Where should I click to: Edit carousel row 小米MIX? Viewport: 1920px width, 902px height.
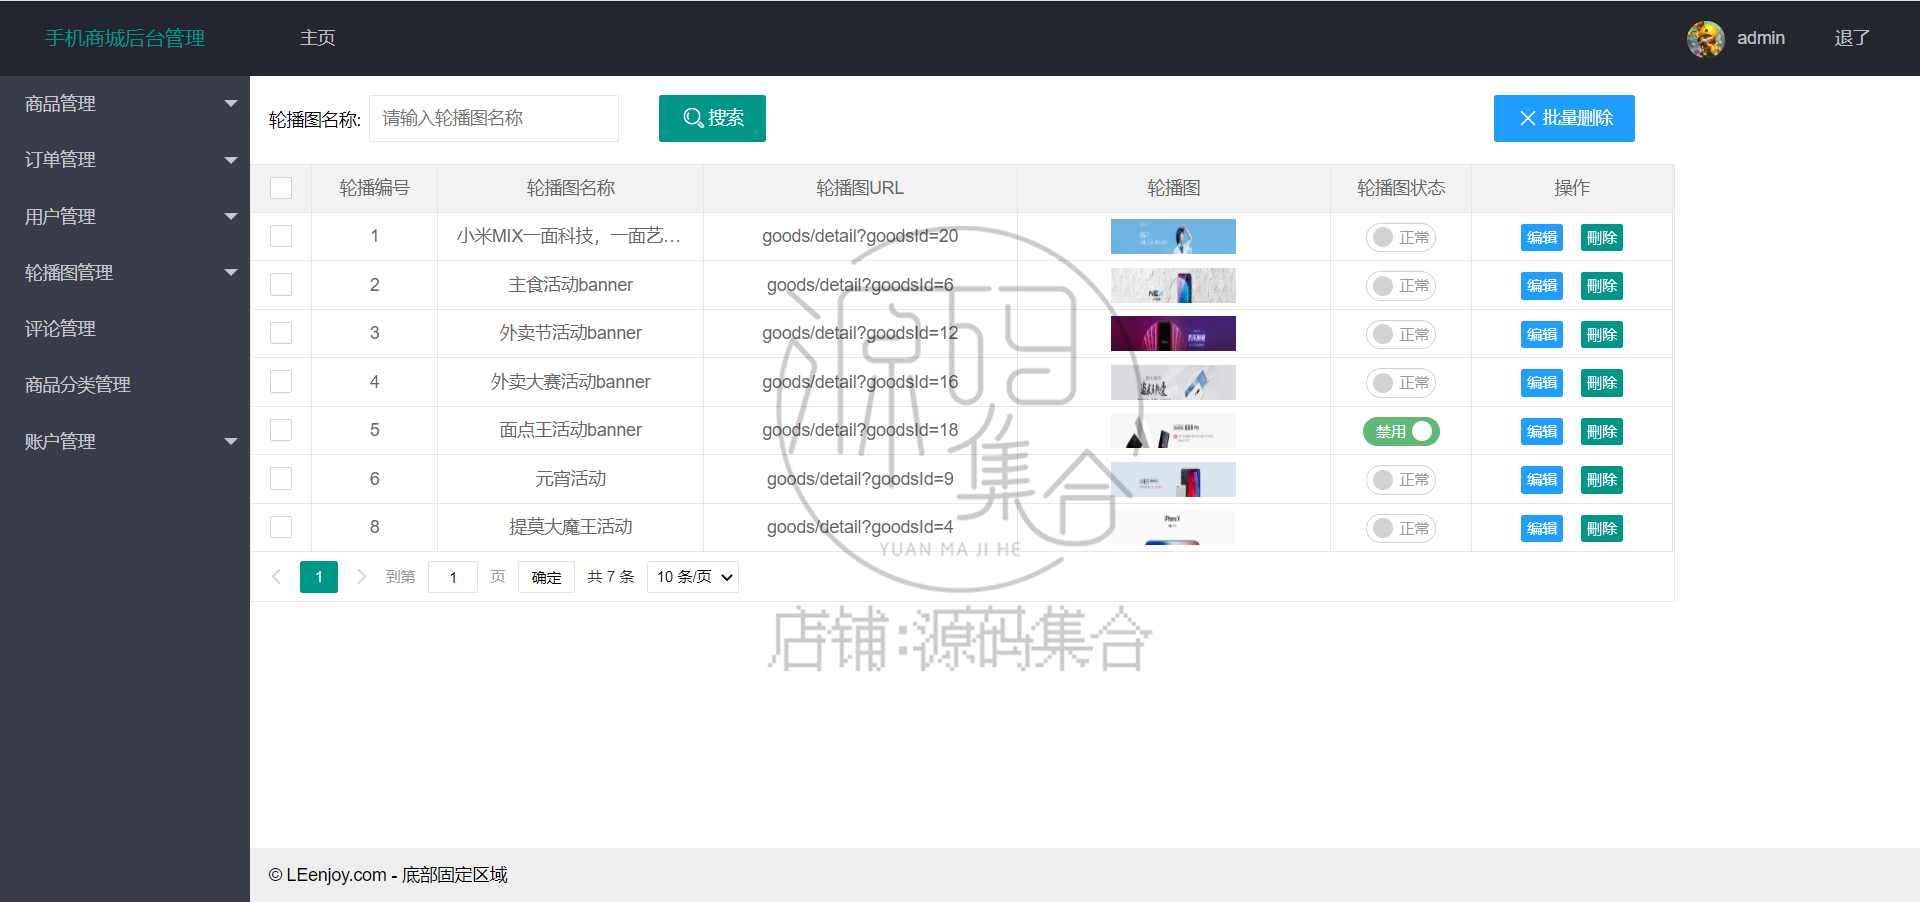[1542, 238]
